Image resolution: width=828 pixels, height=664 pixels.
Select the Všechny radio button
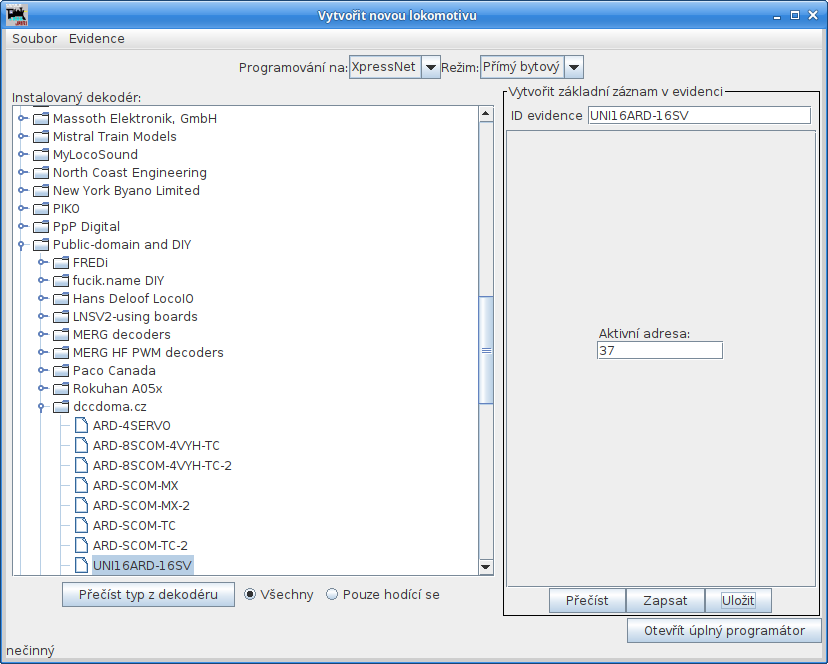click(x=251, y=594)
